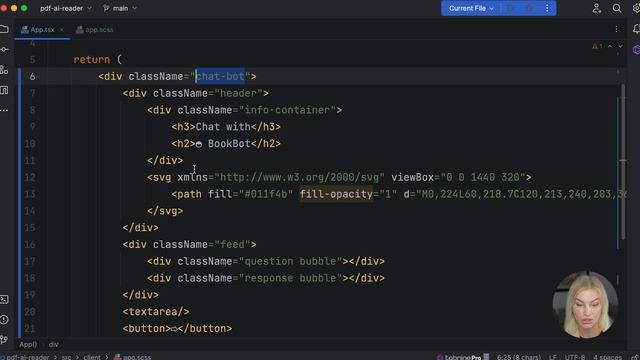Click the App() breadcrumb
The width and height of the screenshot is (640, 360).
[28, 344]
